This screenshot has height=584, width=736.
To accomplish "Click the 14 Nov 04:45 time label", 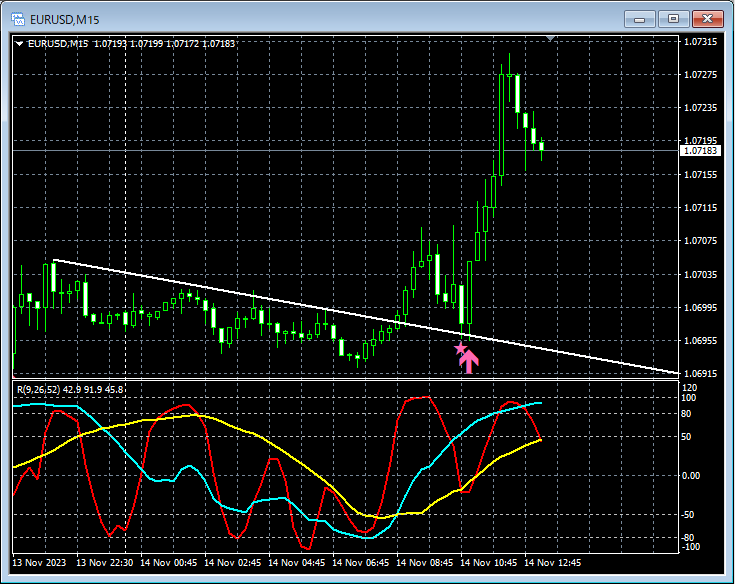I will tap(297, 562).
